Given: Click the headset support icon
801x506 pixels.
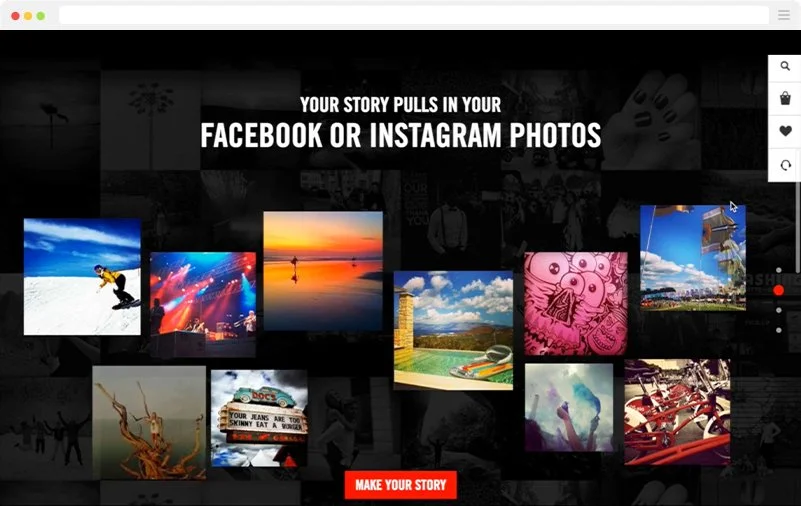Looking at the screenshot, I should (786, 165).
